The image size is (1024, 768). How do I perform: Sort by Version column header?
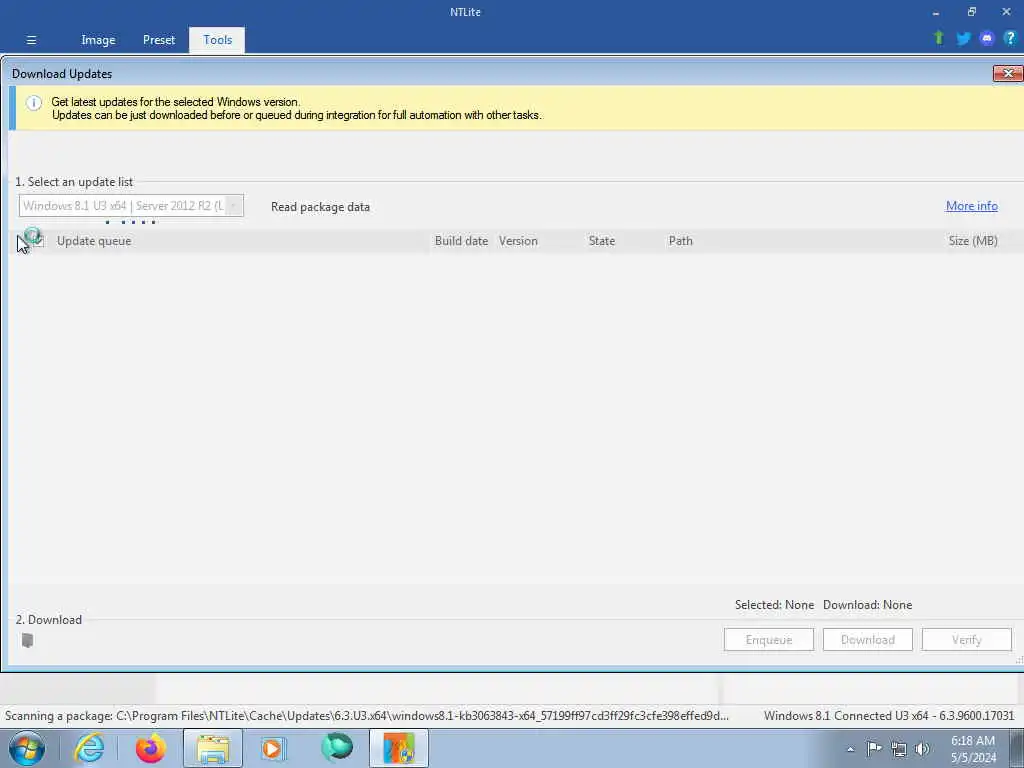pos(518,241)
